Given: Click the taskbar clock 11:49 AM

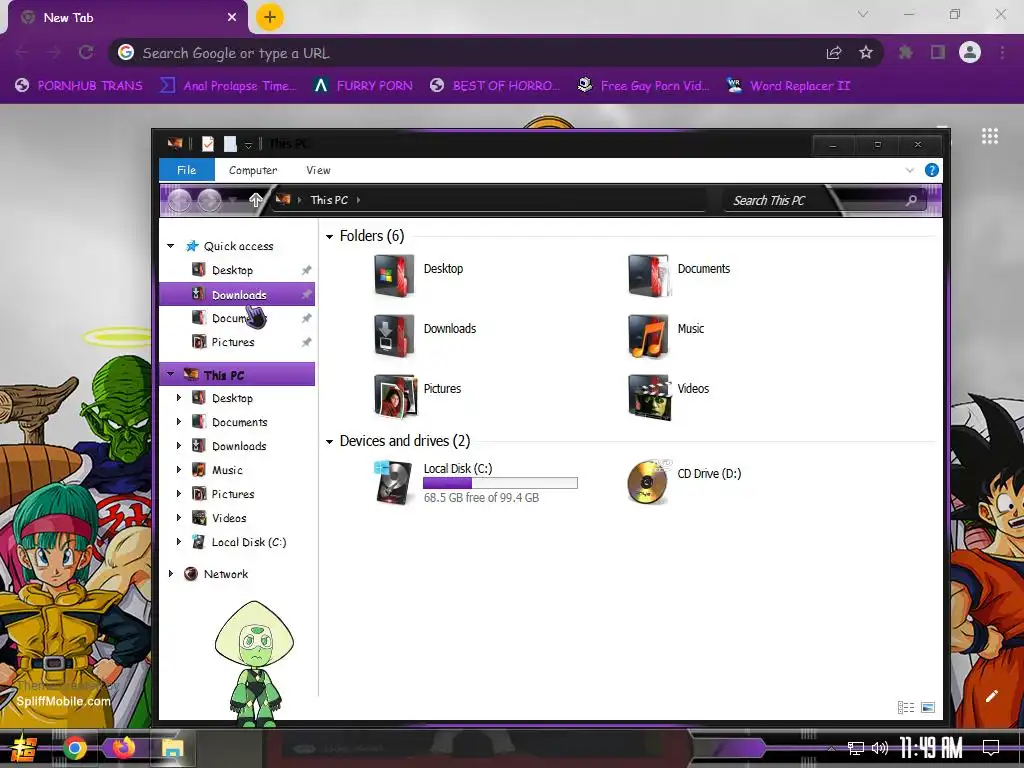Looking at the screenshot, I should point(931,748).
